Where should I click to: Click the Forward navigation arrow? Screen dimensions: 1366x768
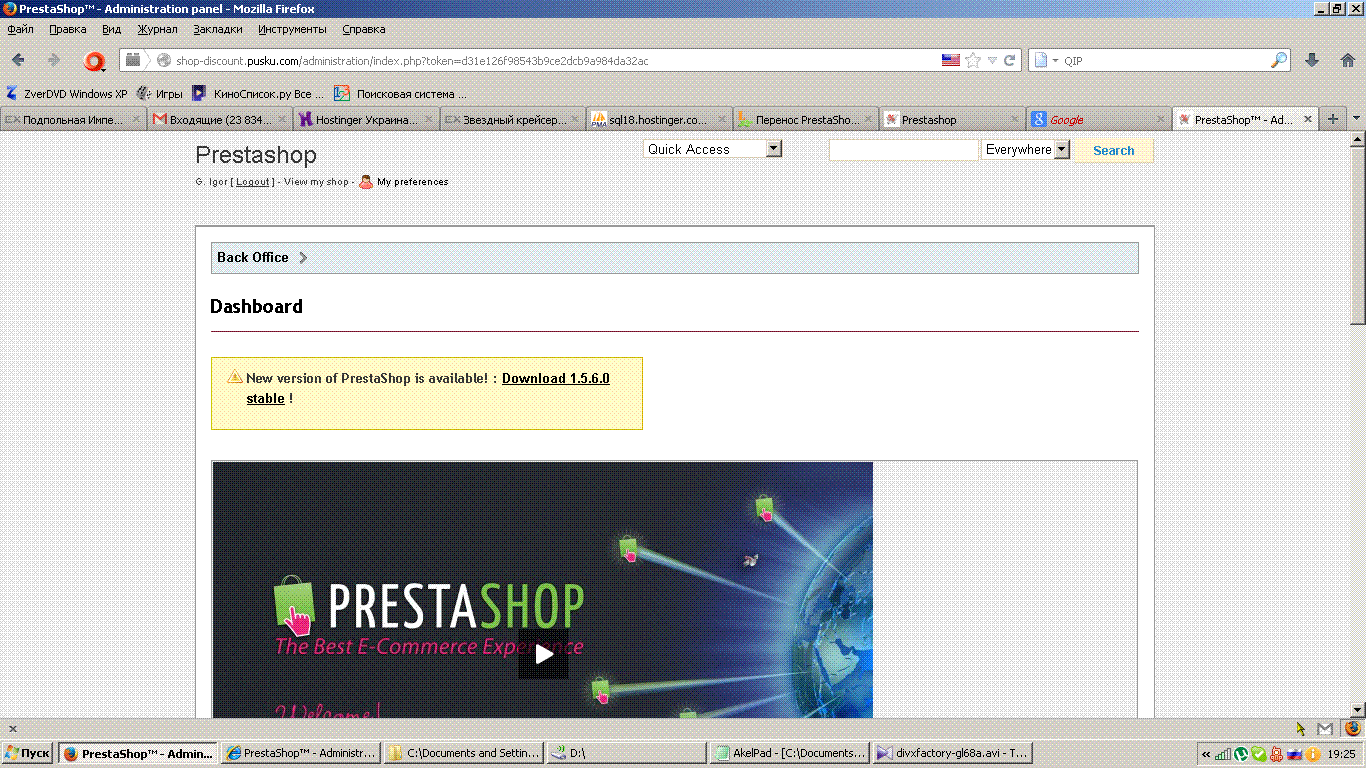(54, 60)
